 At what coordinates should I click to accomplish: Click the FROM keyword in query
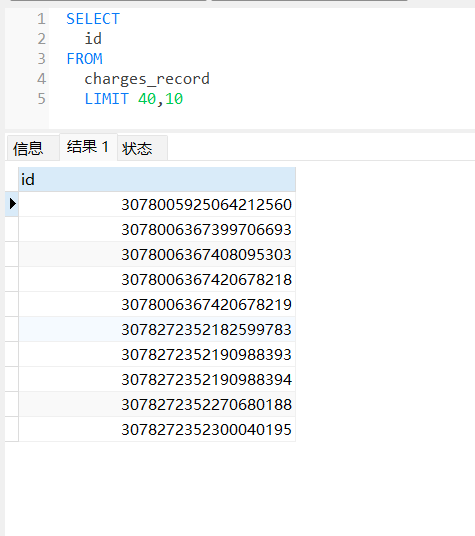84,59
